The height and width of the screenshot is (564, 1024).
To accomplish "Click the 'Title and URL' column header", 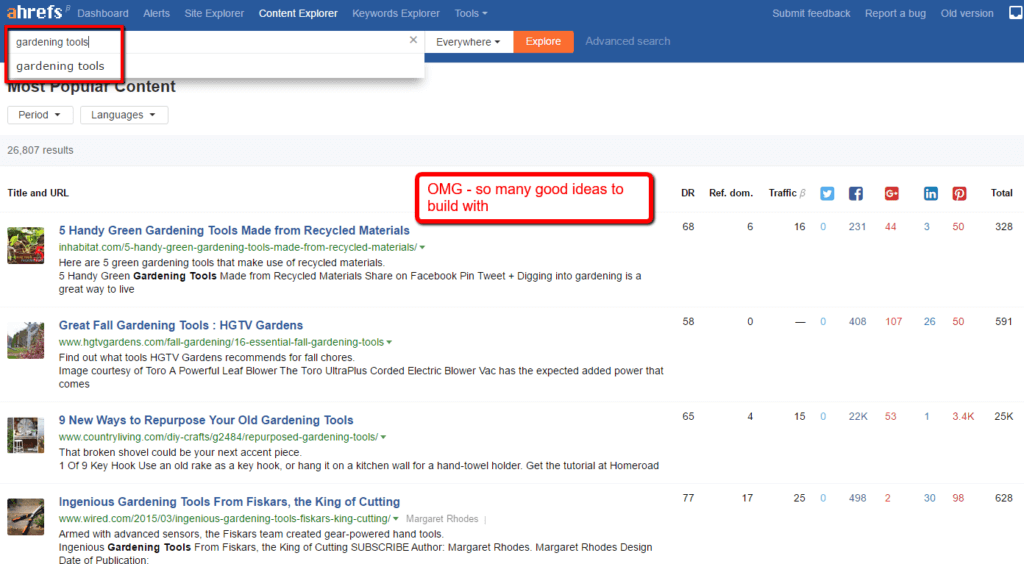I will click(38, 193).
